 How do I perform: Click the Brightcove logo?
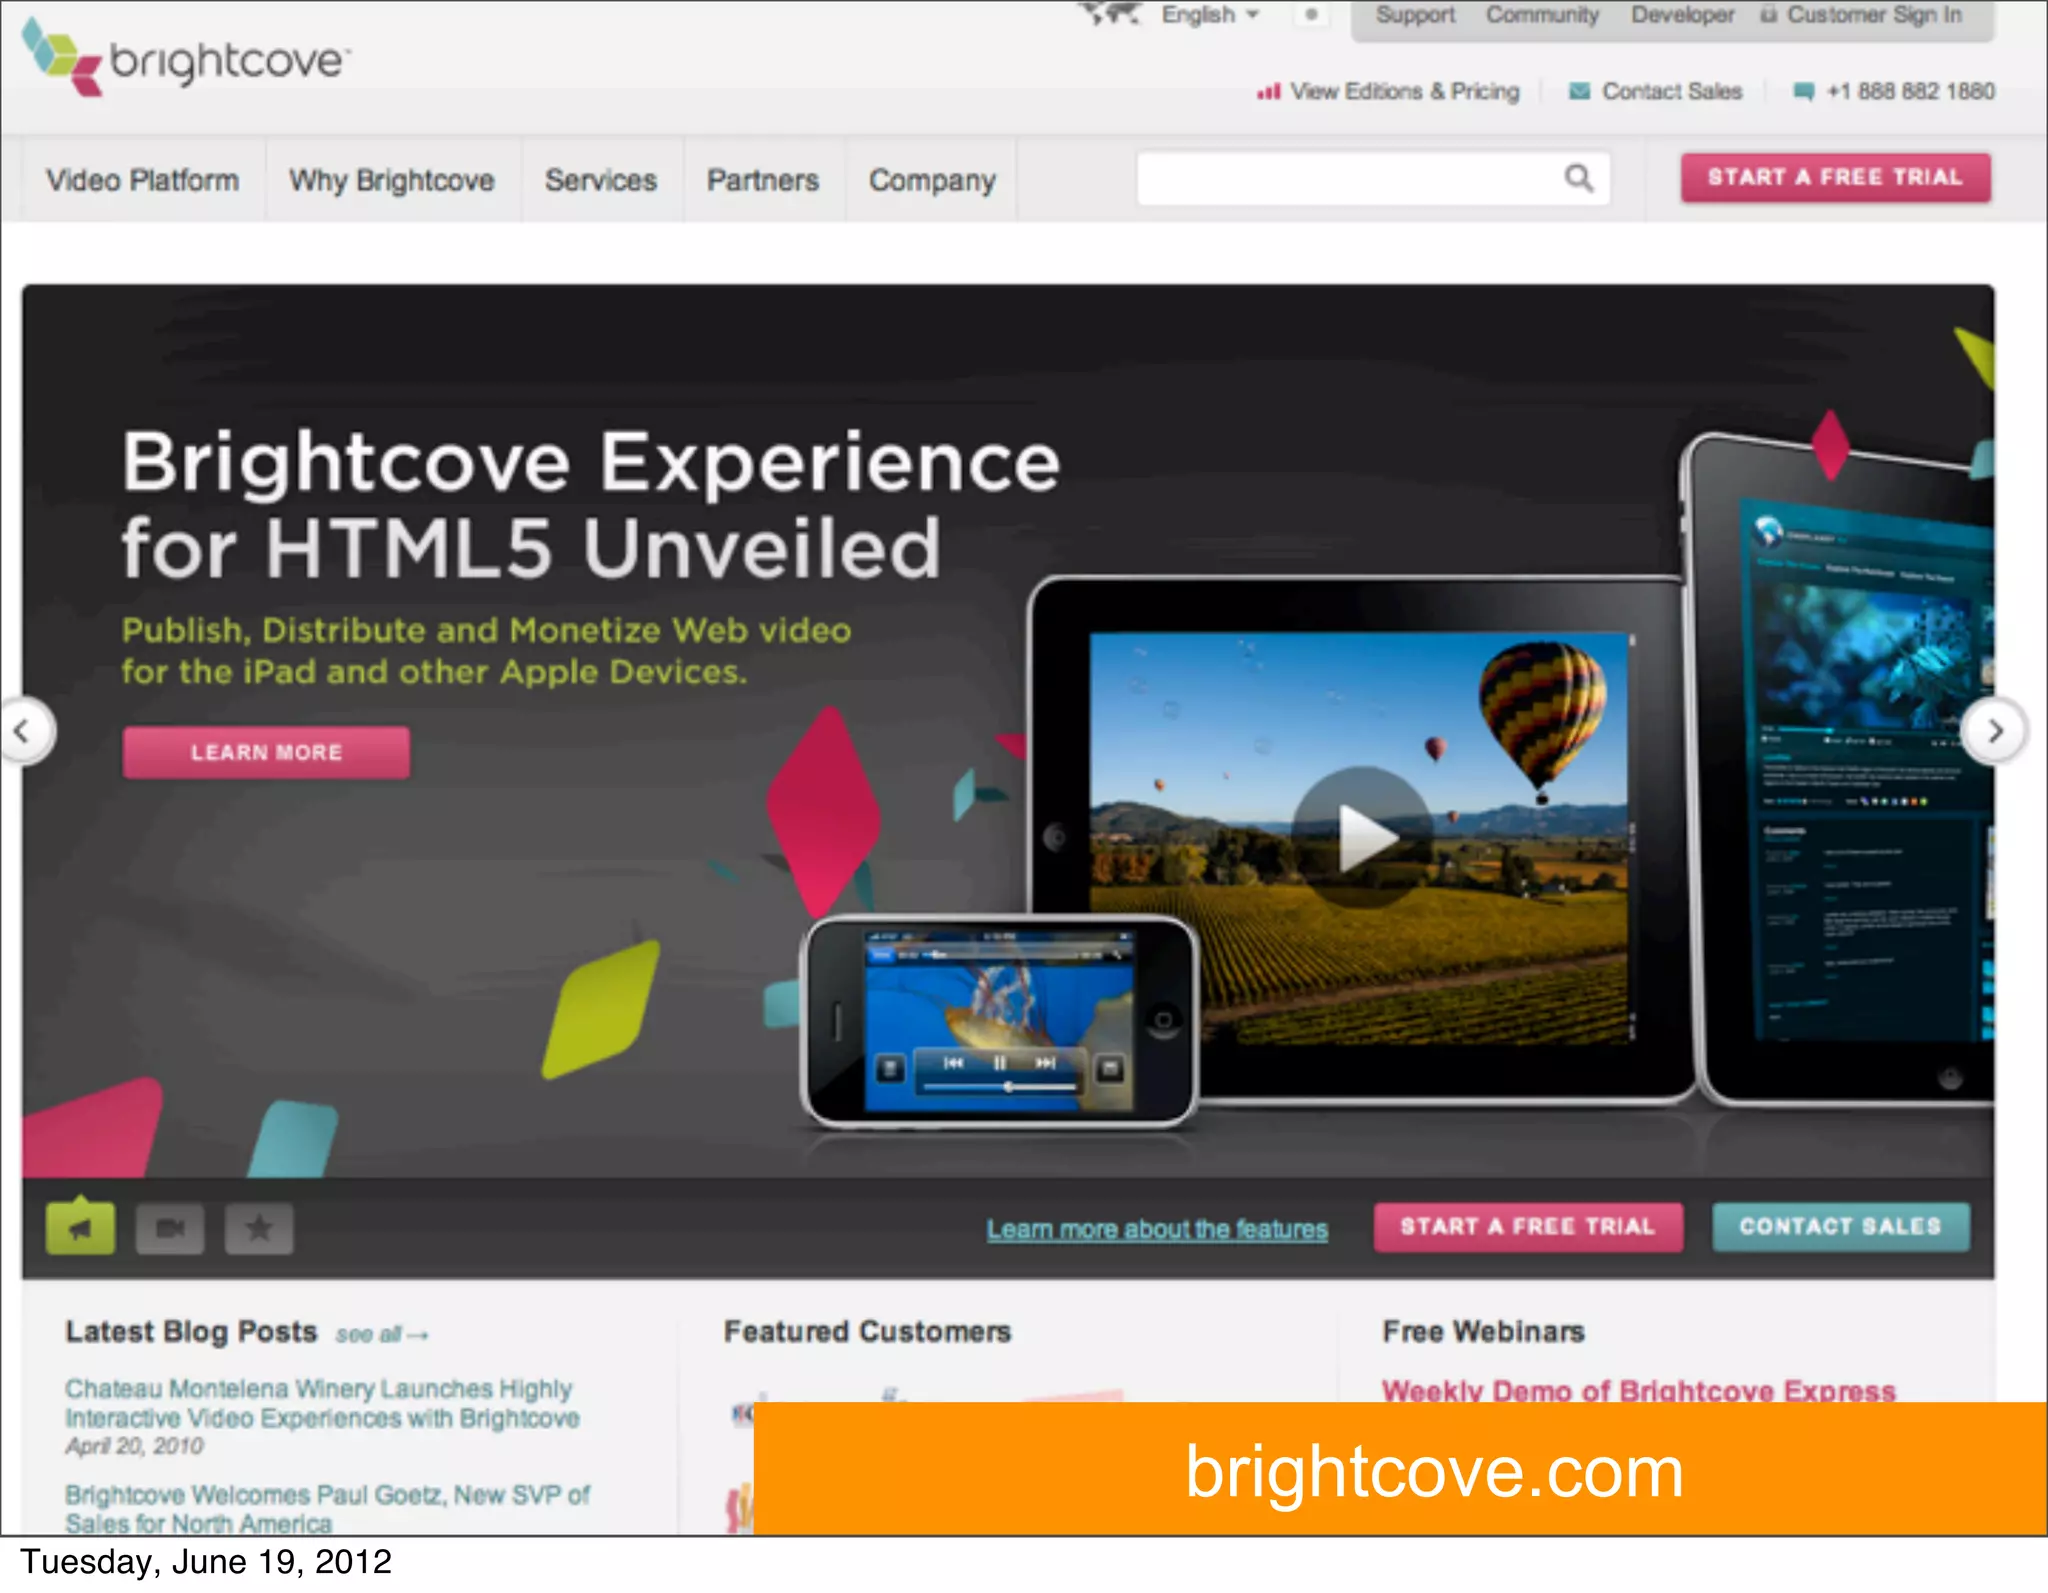[x=186, y=60]
